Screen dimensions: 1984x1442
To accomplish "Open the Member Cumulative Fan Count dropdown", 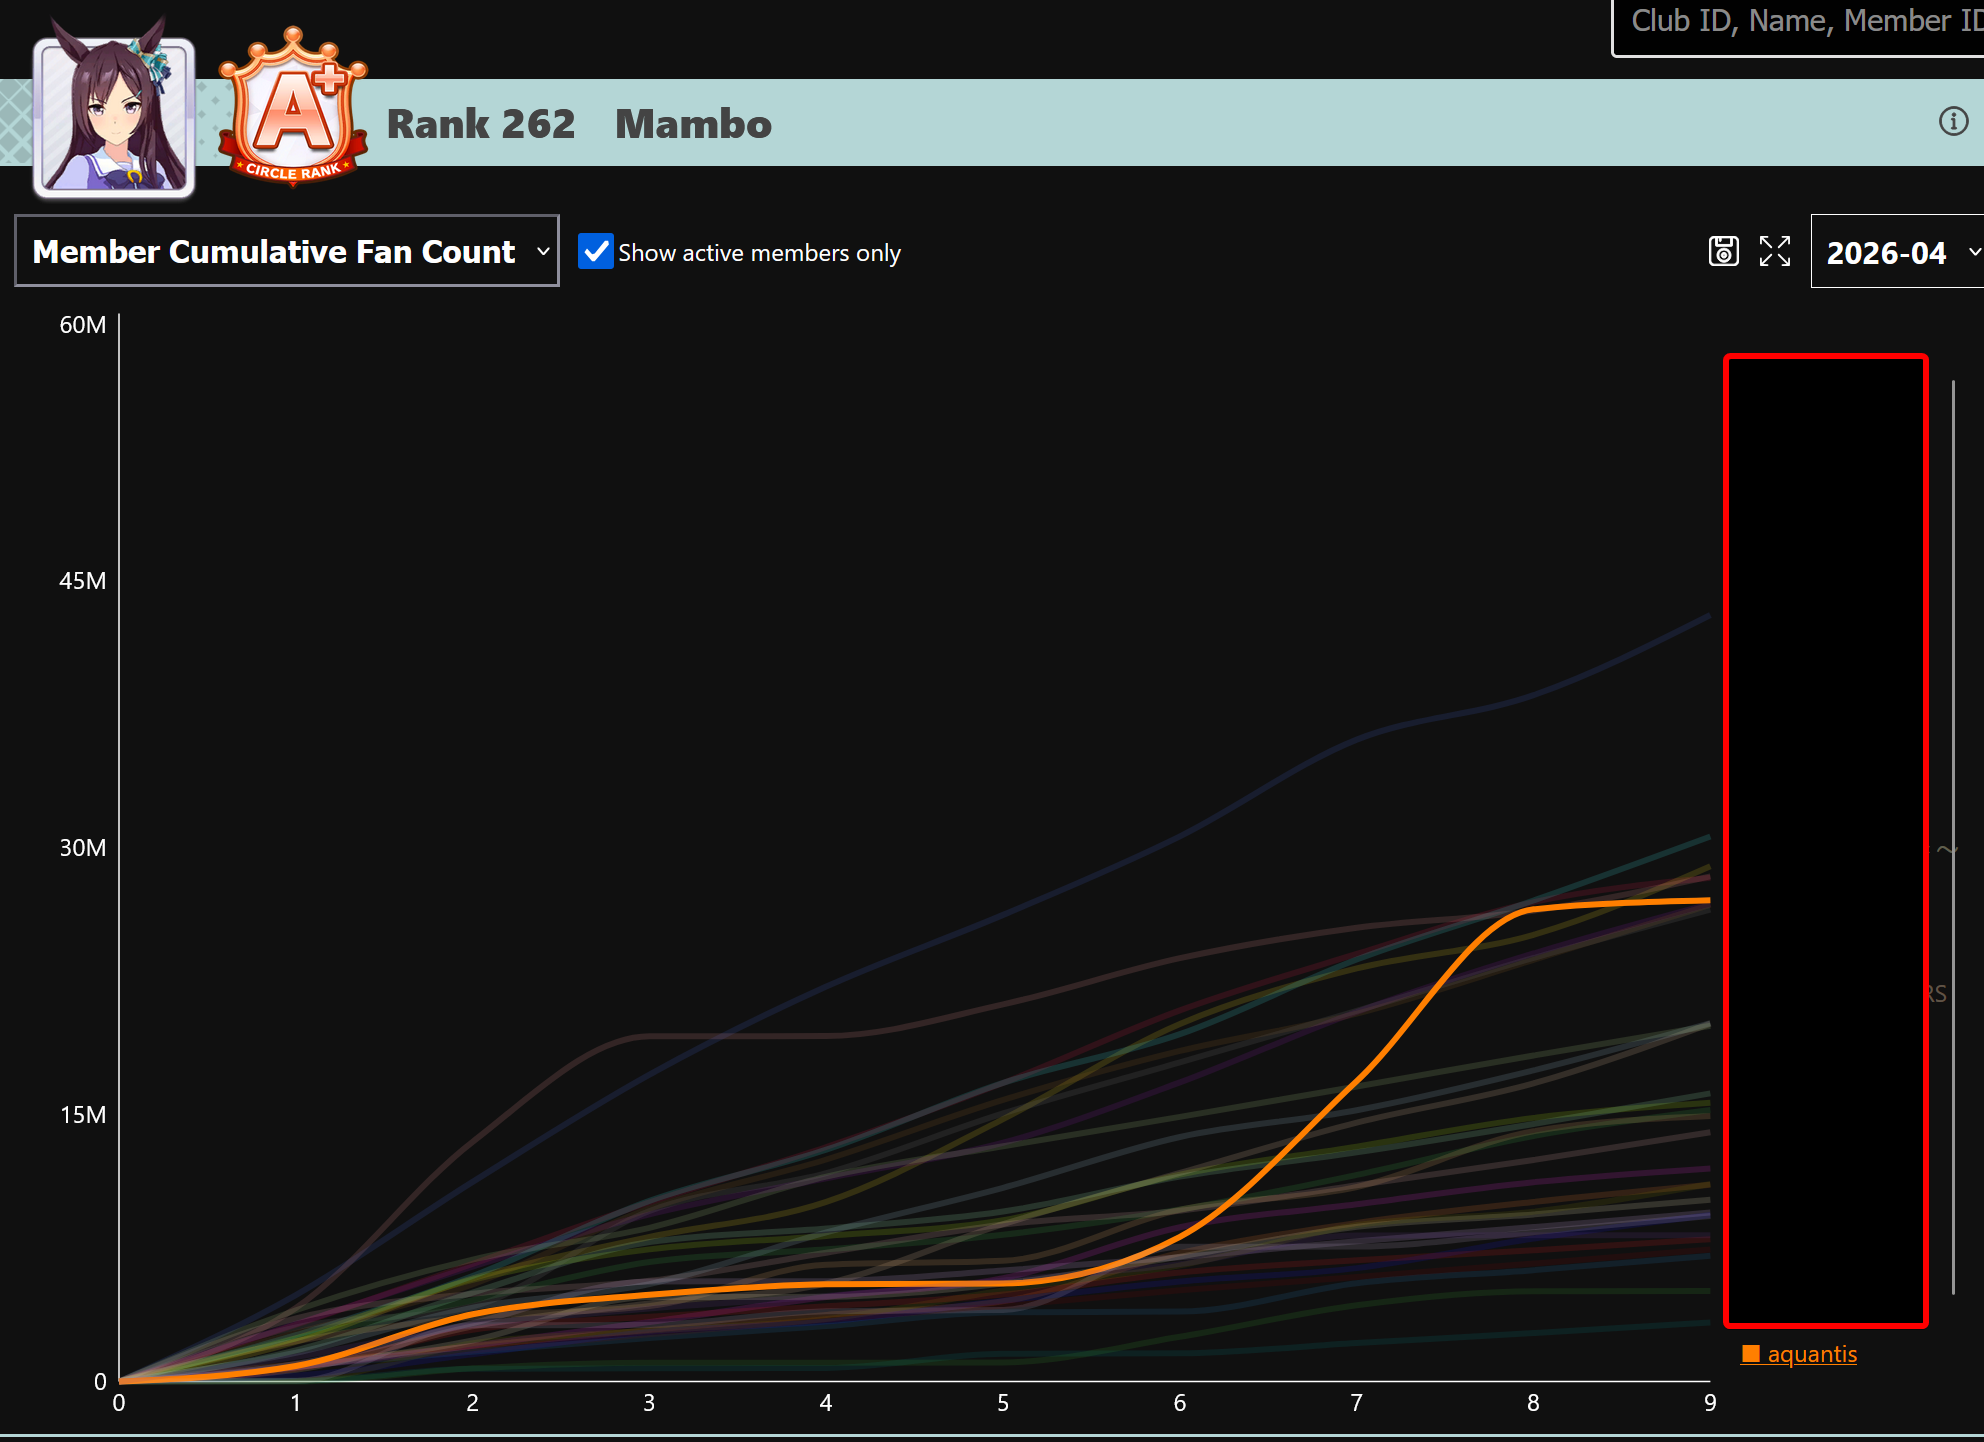I will pos(275,252).
